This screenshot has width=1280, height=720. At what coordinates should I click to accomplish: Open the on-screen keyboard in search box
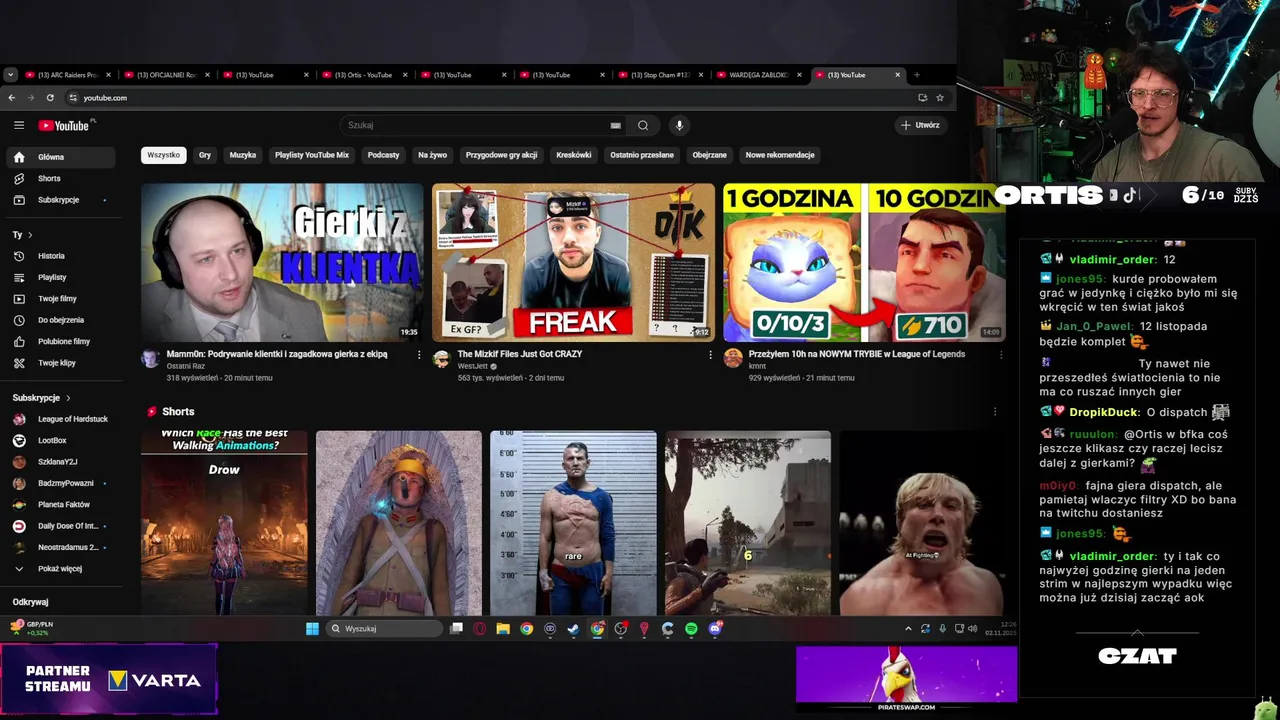[616, 125]
